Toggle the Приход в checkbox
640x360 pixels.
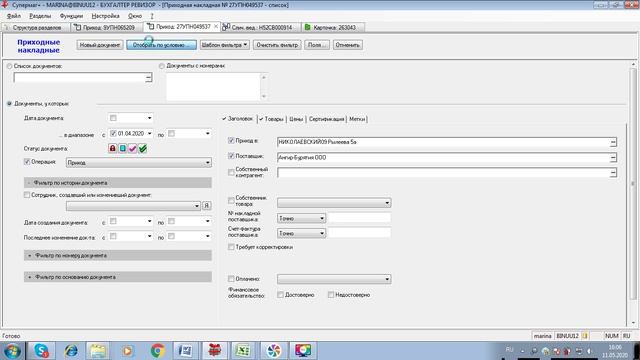tap(231, 140)
